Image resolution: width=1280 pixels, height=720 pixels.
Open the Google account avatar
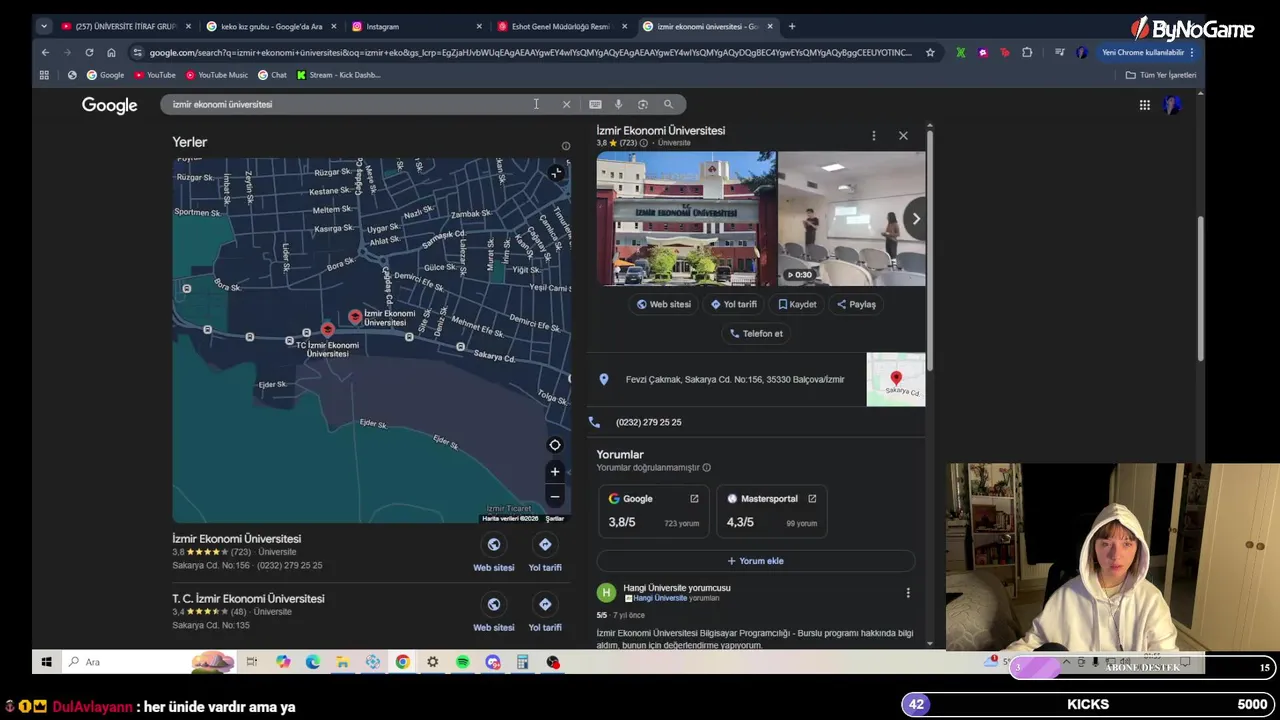point(1172,105)
